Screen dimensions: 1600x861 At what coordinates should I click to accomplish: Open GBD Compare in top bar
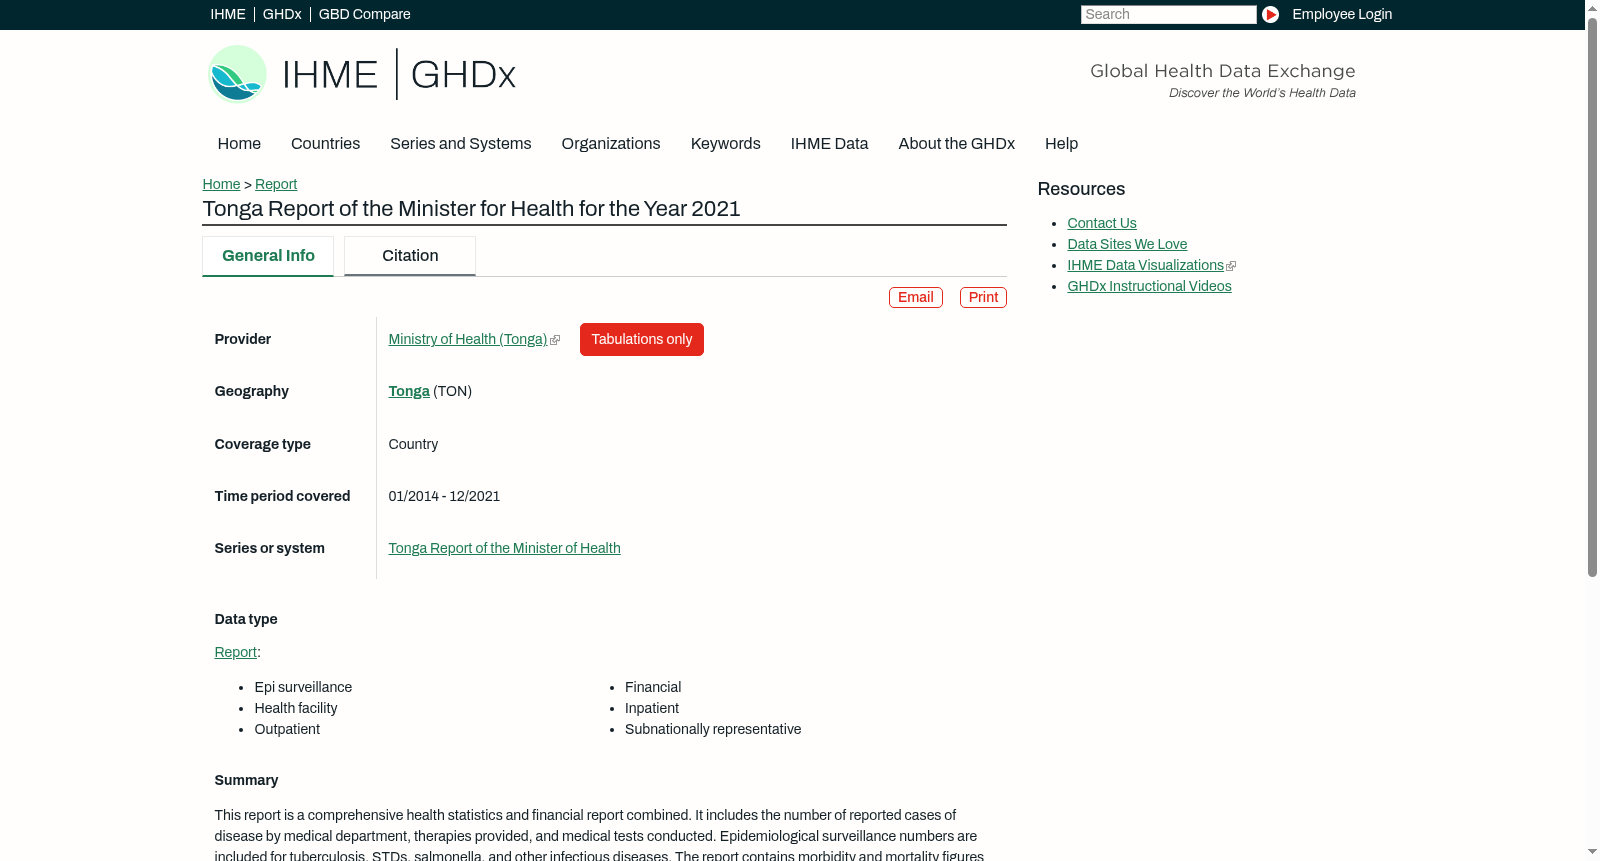[x=365, y=15]
